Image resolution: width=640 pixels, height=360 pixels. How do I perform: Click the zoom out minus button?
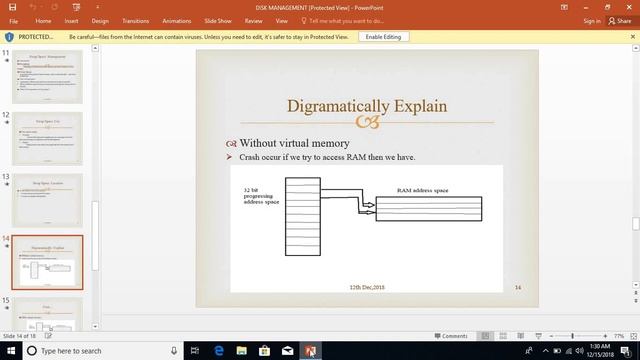[x=551, y=336]
